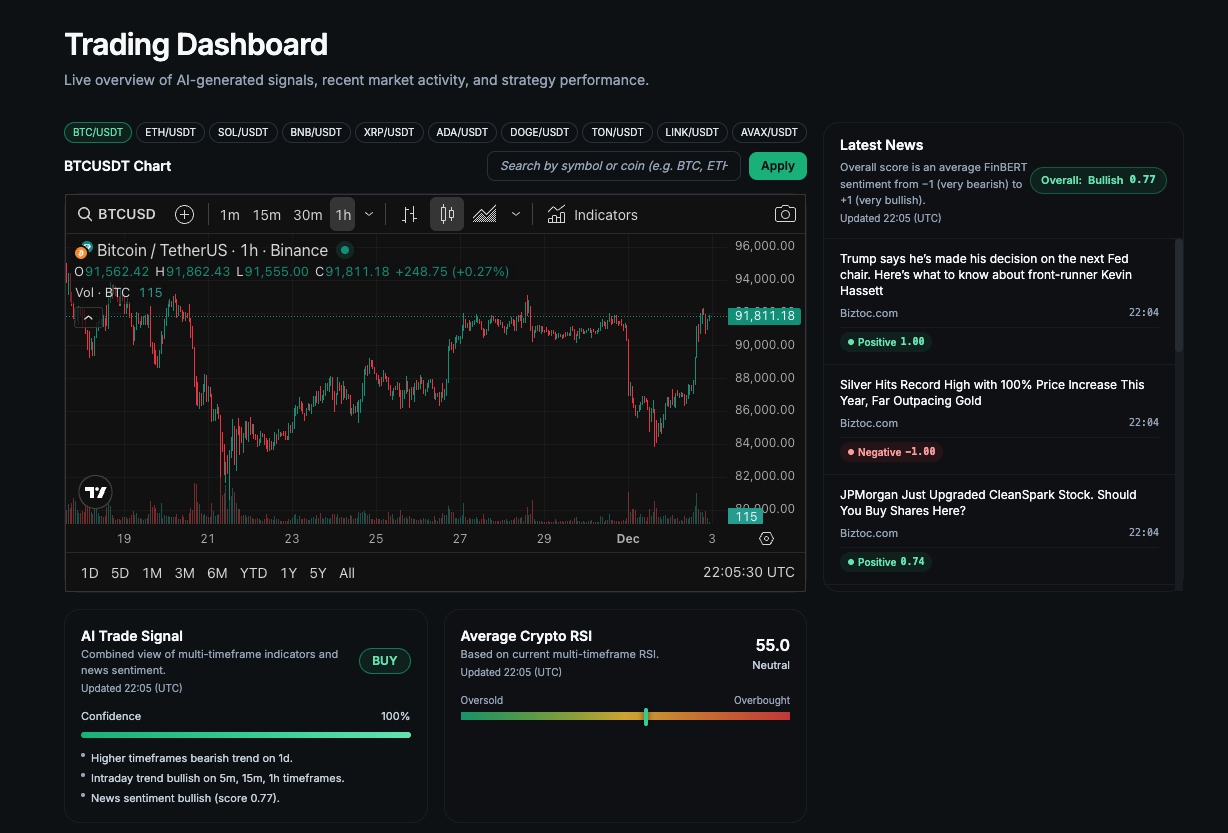Click the TradingView logo watermark on the chart
1228x833 pixels.
95,491
